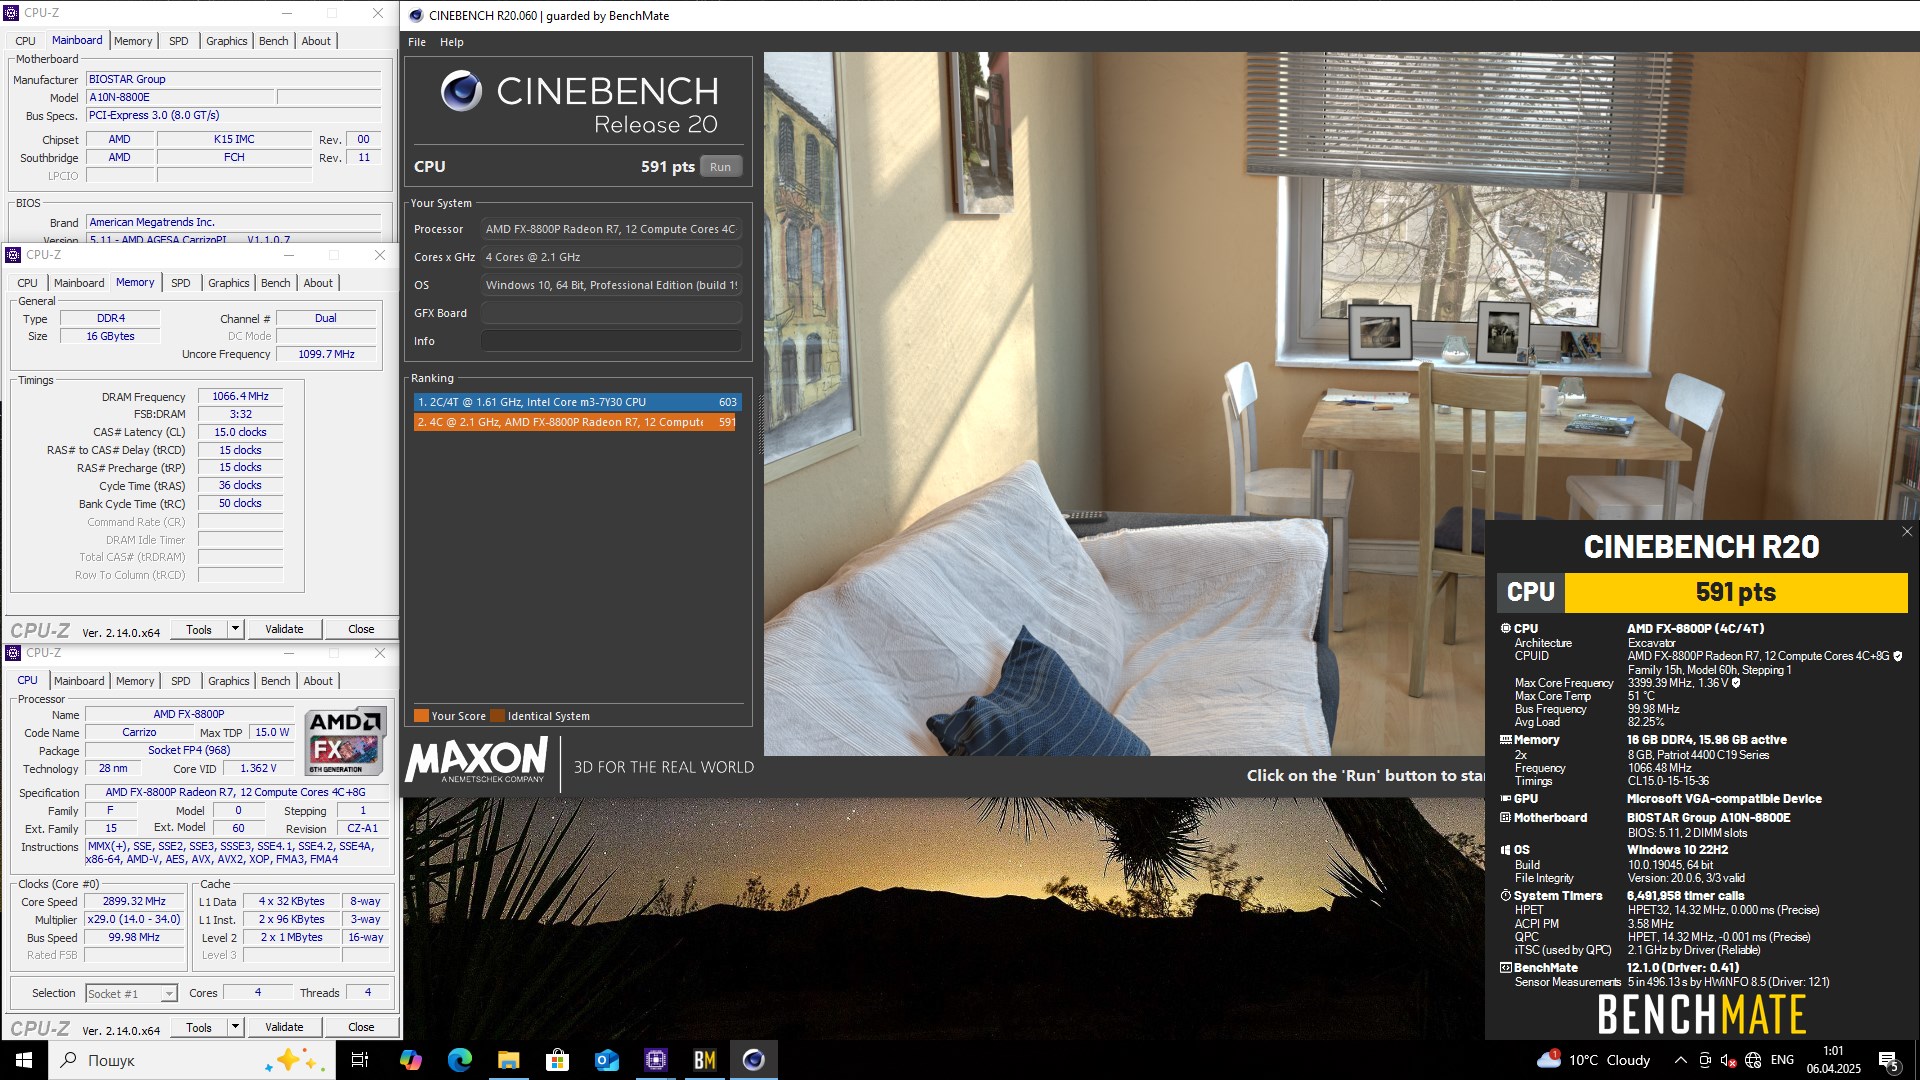Screen dimensions: 1920x1080
Task: Click Tools button in bottom CPU-Z window
Action: click(x=199, y=1027)
